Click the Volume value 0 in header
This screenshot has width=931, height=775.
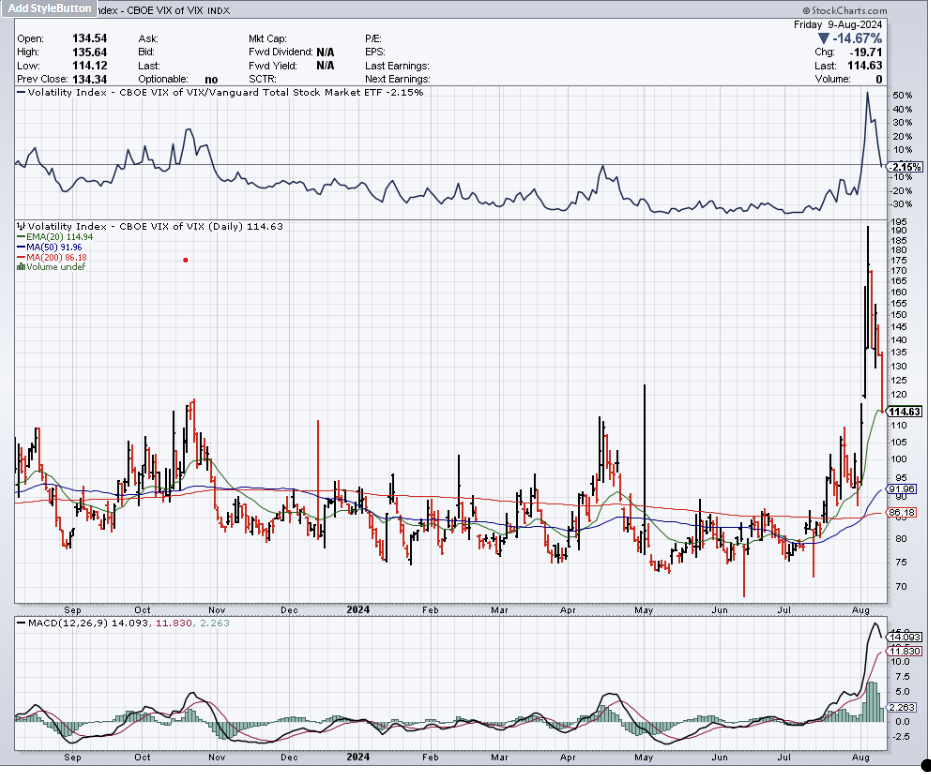pyautogui.click(x=879, y=79)
